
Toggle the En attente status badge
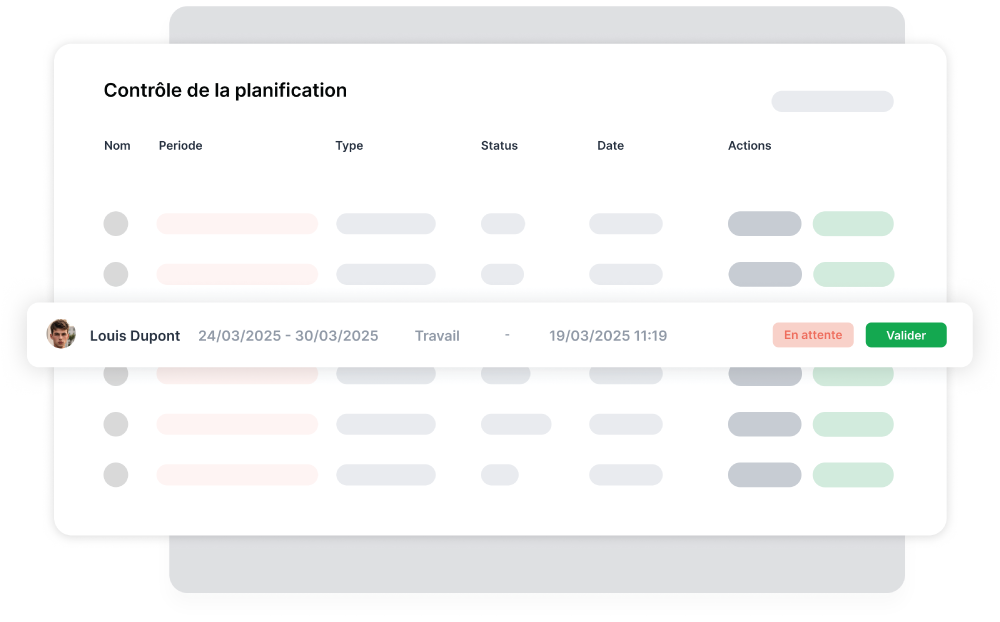[x=813, y=335]
